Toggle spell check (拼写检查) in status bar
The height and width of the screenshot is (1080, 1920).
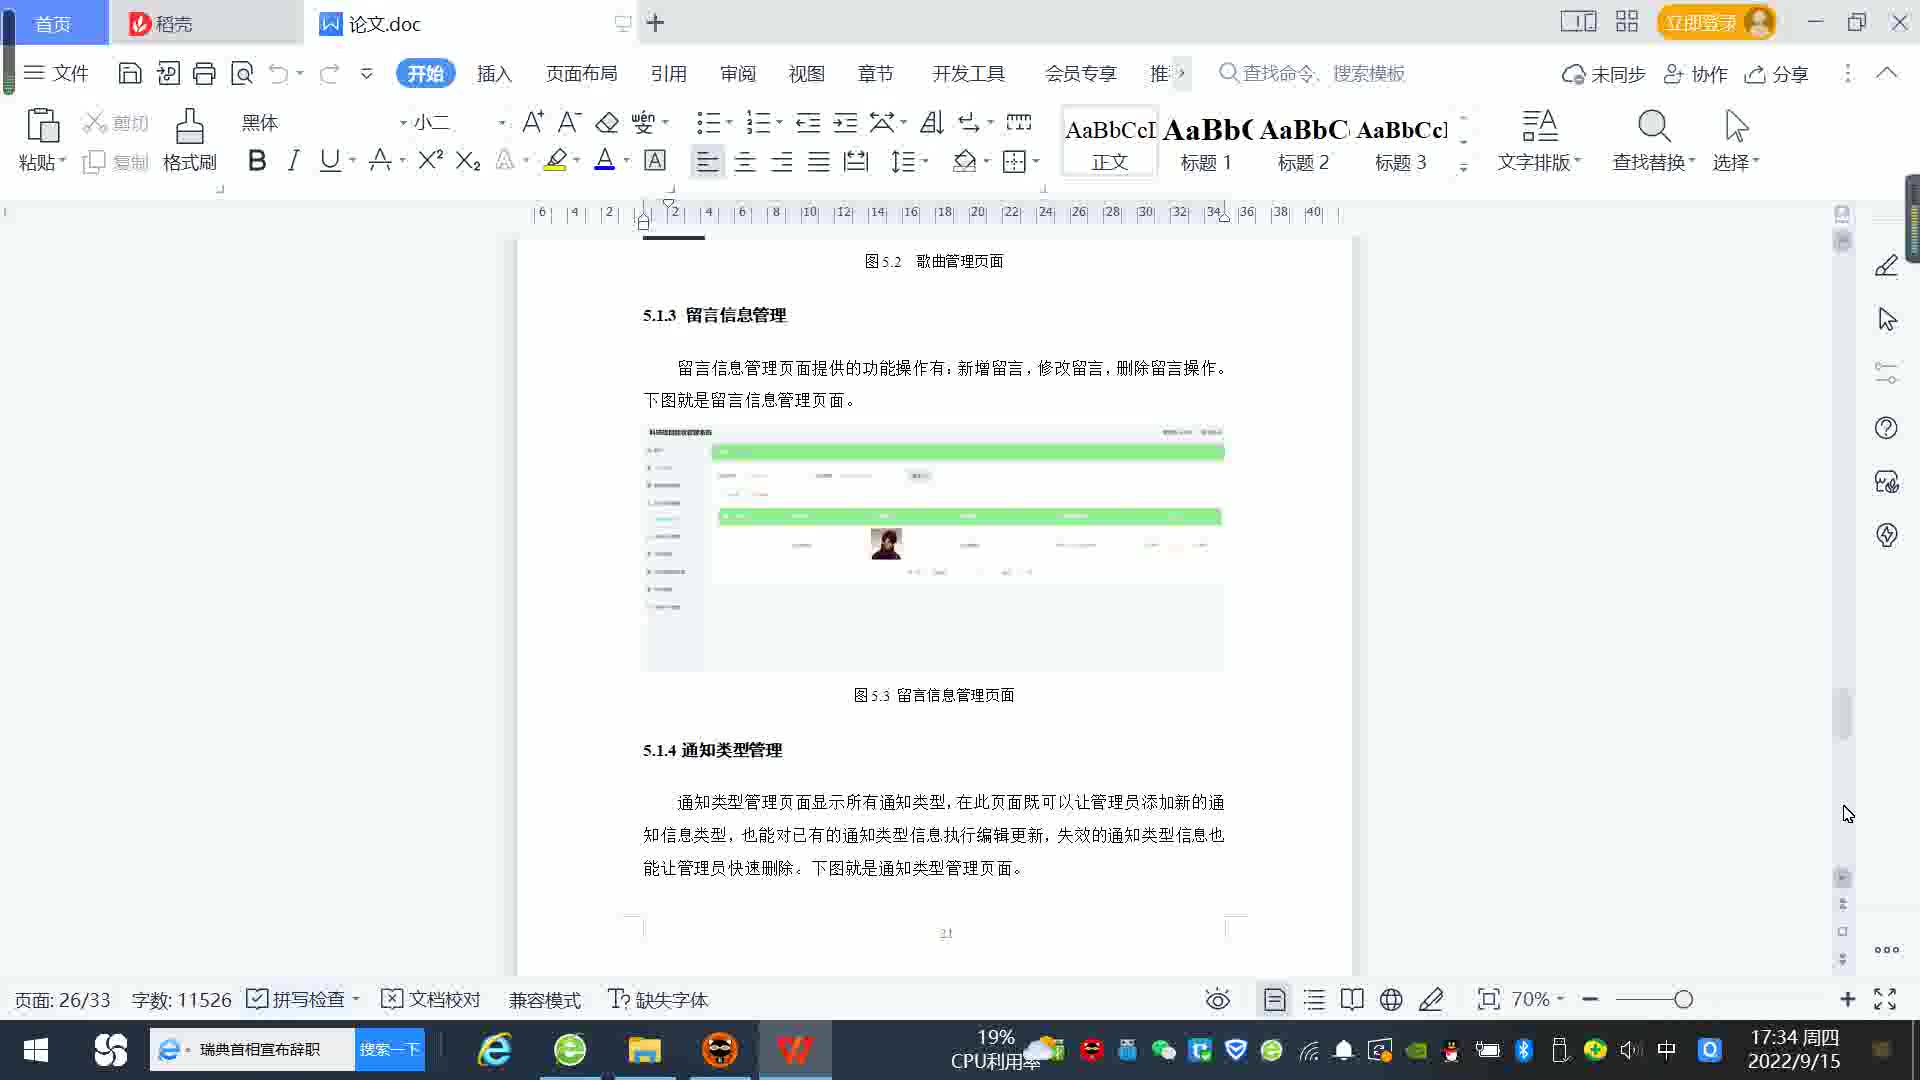[302, 999]
